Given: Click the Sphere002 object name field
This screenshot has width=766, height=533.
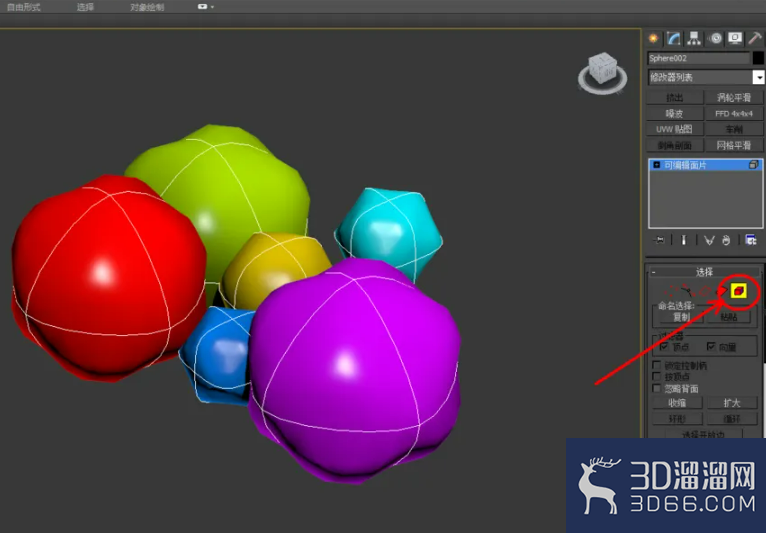Looking at the screenshot, I should 699,58.
